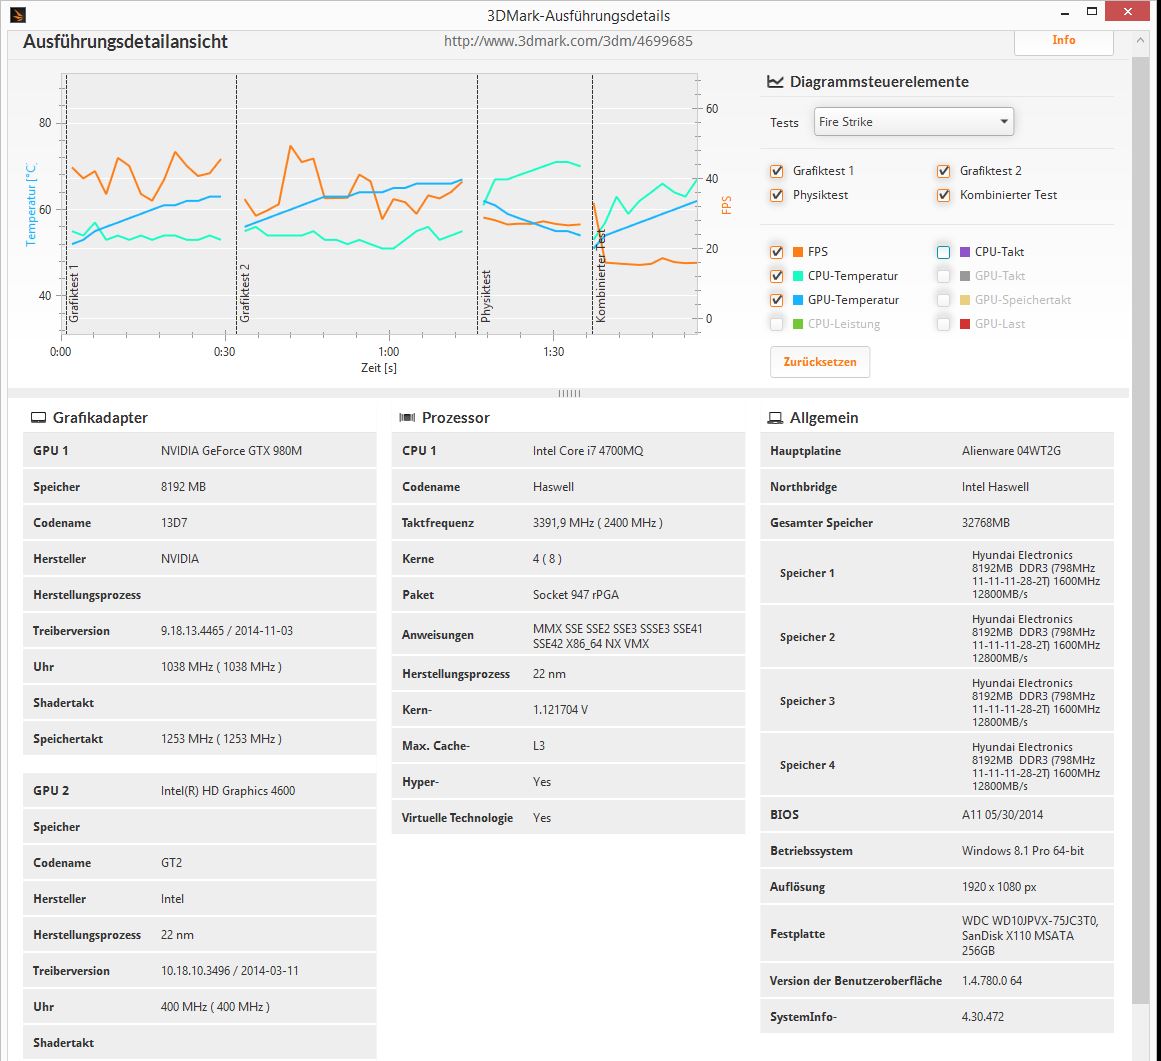1161x1061 pixels.
Task: Click the disabled CPU-Leistung checkbox
Action: click(x=777, y=324)
